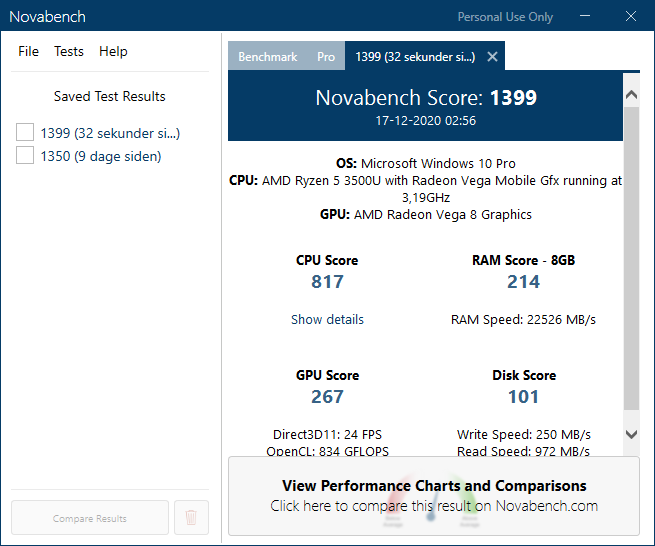This screenshot has width=655, height=546.
Task: Switch to the Pro tab
Action: tap(326, 57)
